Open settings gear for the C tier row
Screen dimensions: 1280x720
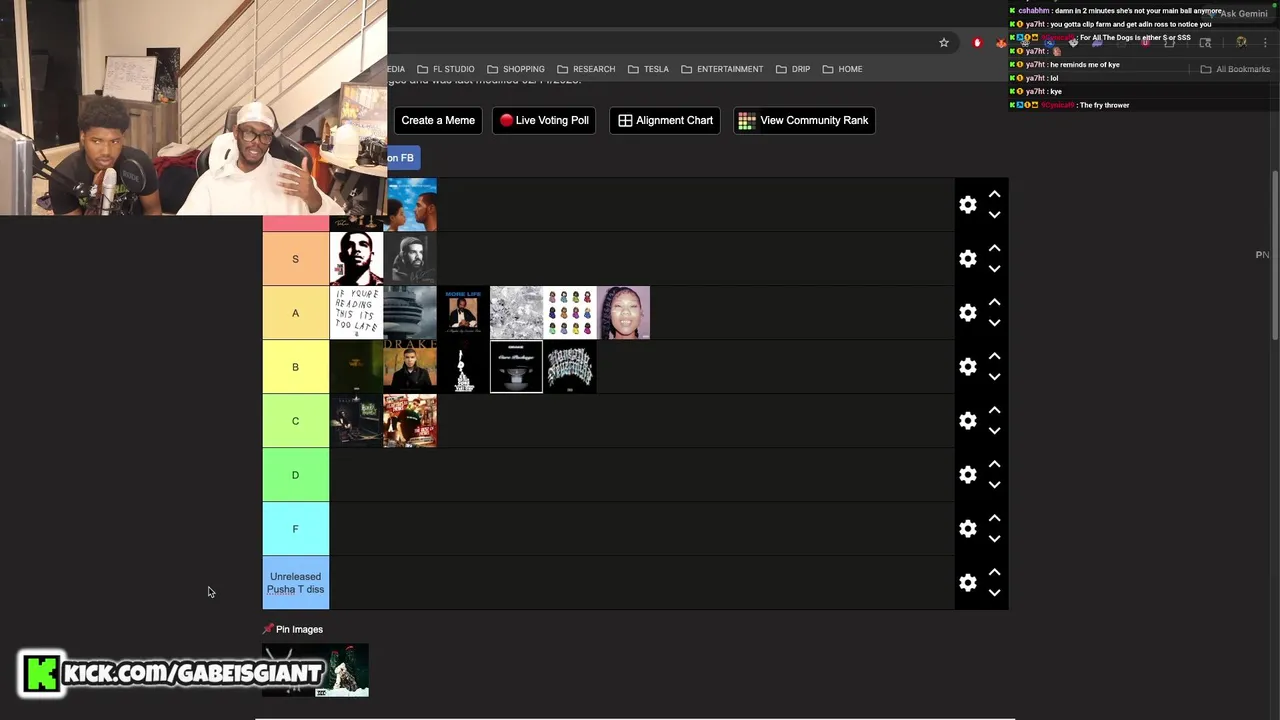pos(968,421)
